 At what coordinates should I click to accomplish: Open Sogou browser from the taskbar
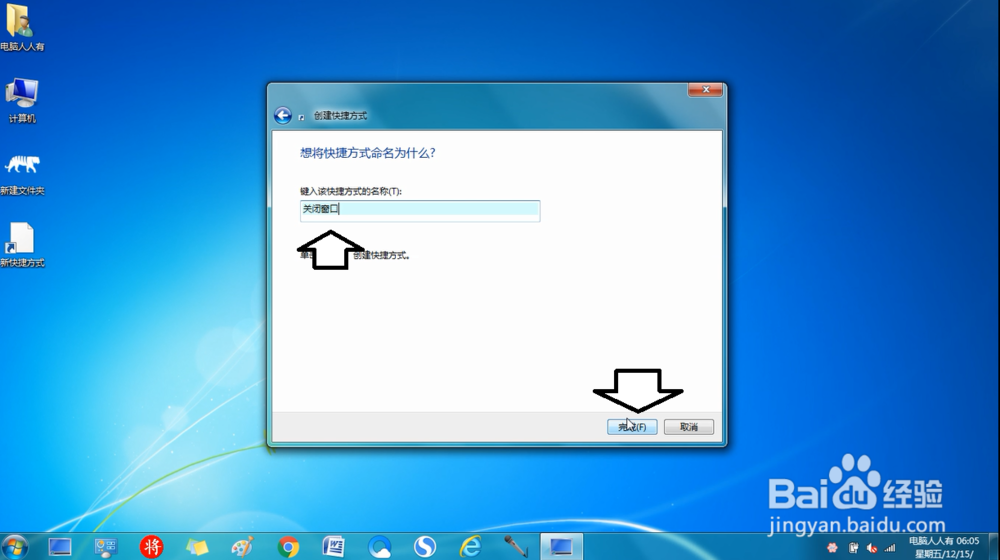tap(425, 547)
